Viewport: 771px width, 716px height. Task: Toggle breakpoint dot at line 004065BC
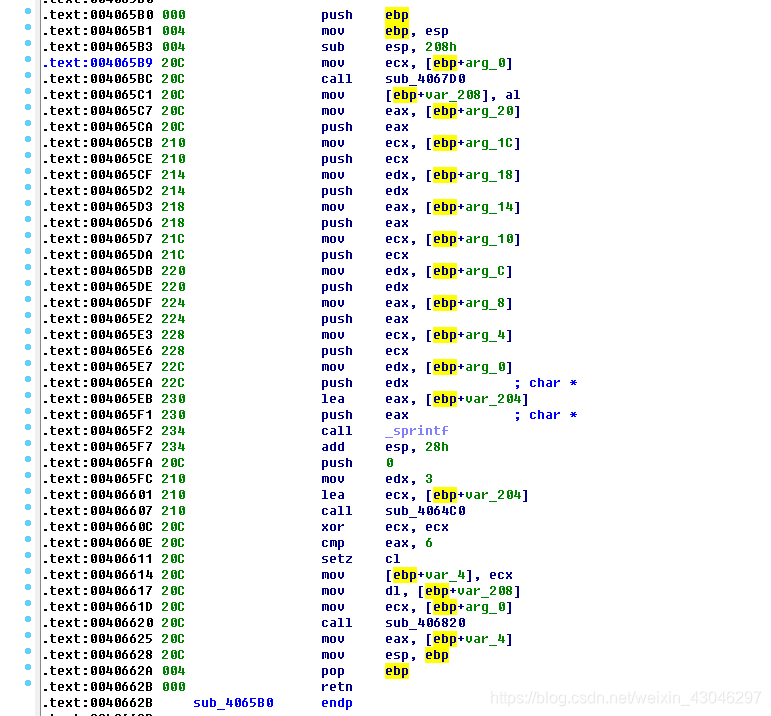click(x=28, y=75)
